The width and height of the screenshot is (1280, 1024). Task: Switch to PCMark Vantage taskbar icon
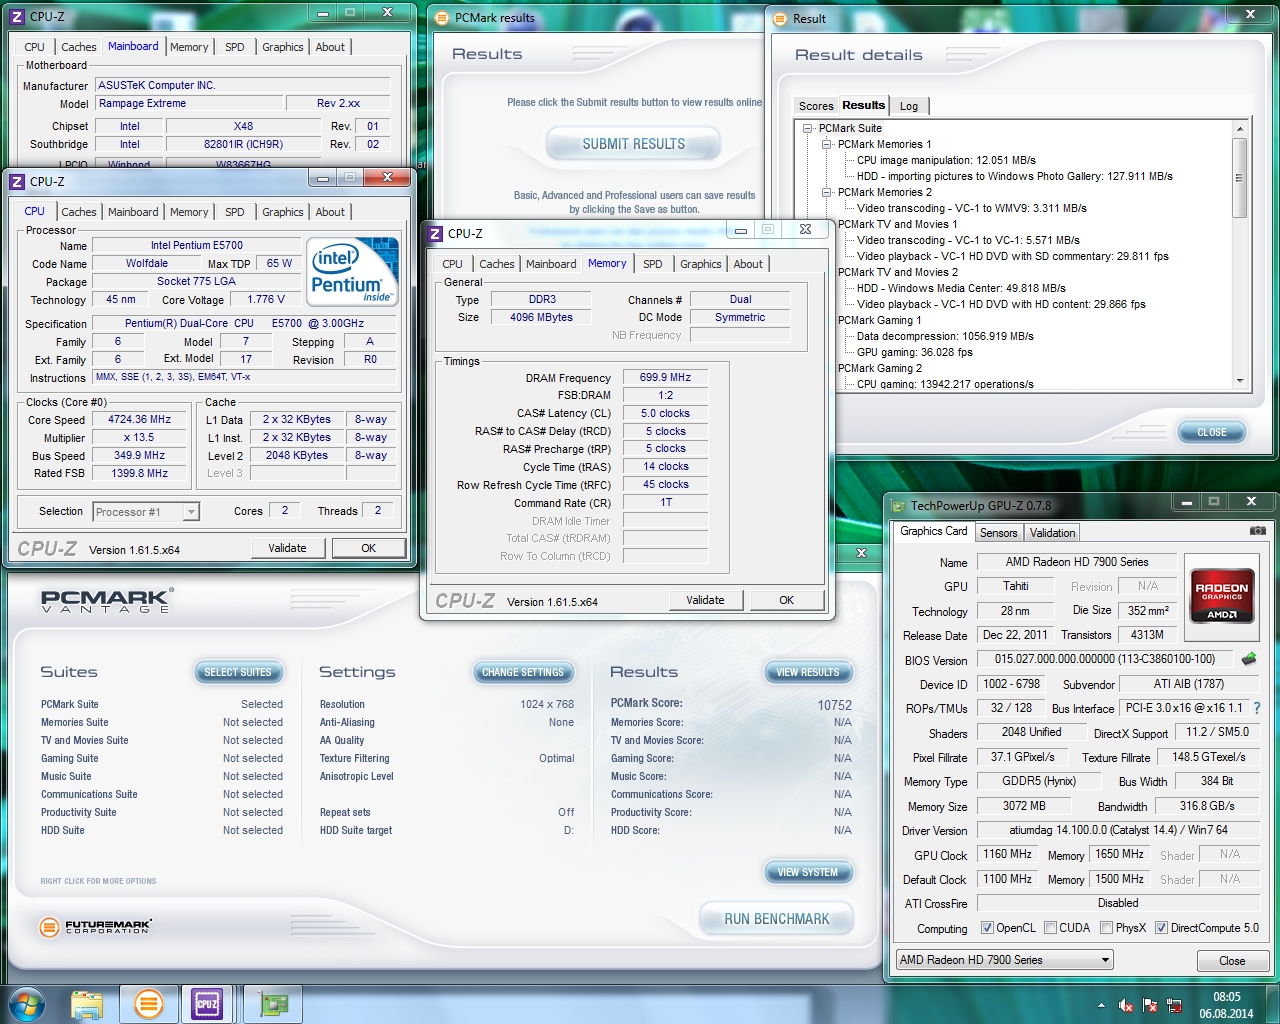click(x=149, y=1004)
